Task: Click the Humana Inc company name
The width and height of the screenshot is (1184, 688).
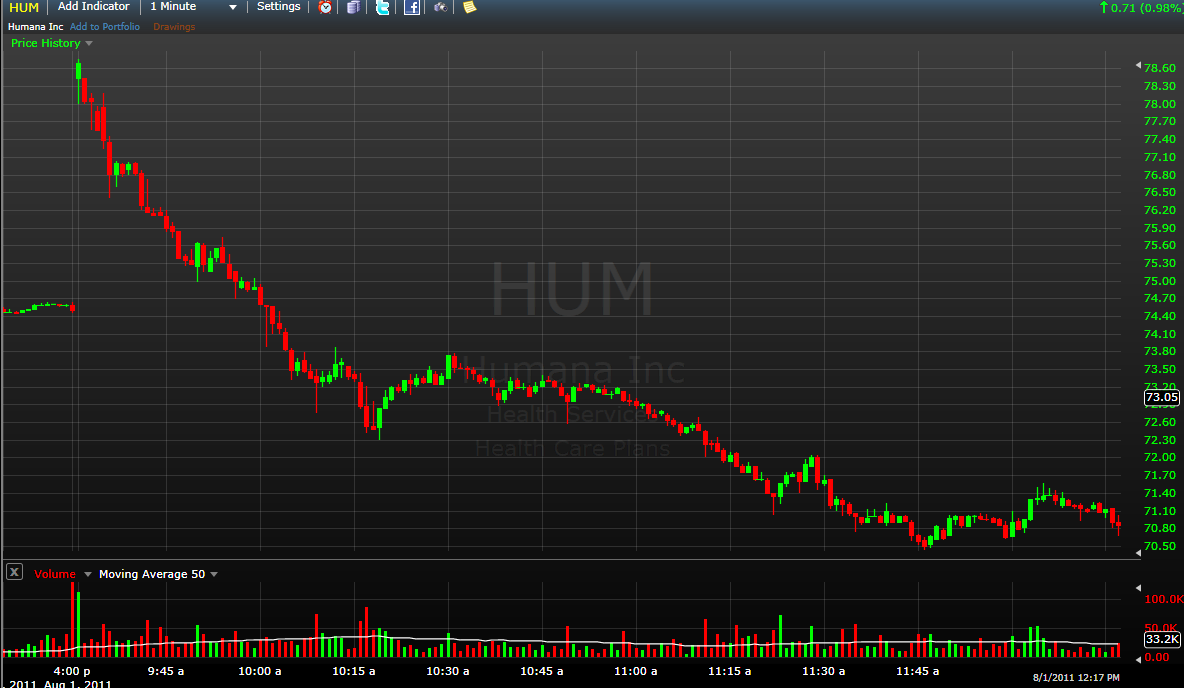Action: (35, 26)
